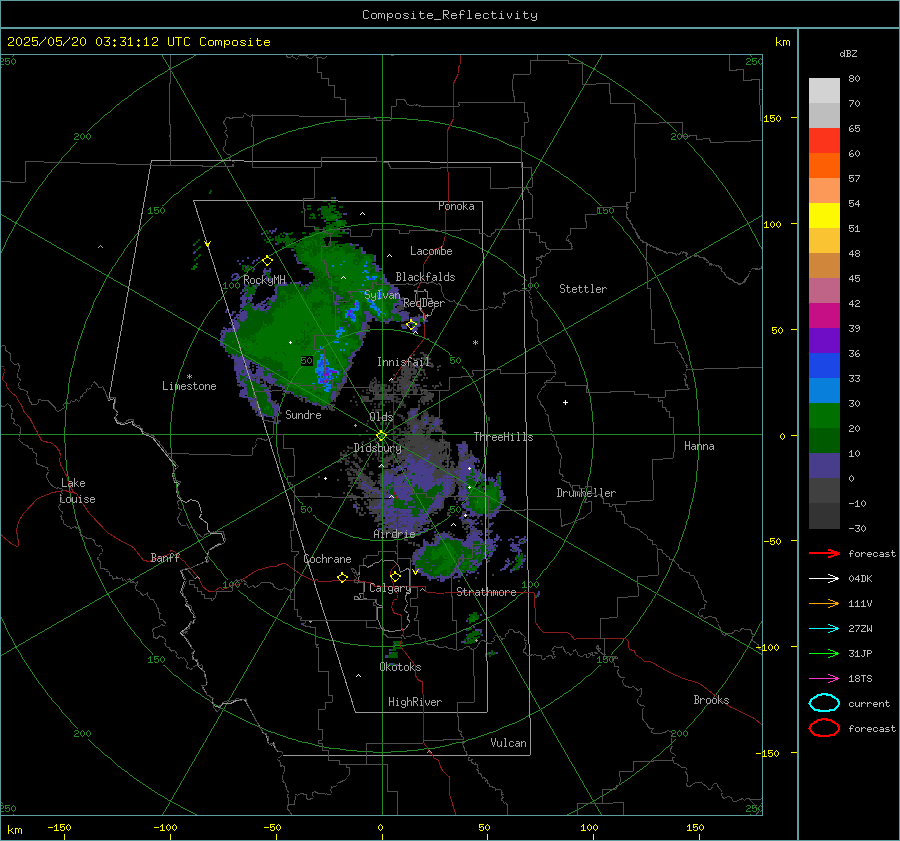The image size is (900, 841).
Task: Select the red 60-65 dBZ color swatch
Action: [x=824, y=140]
